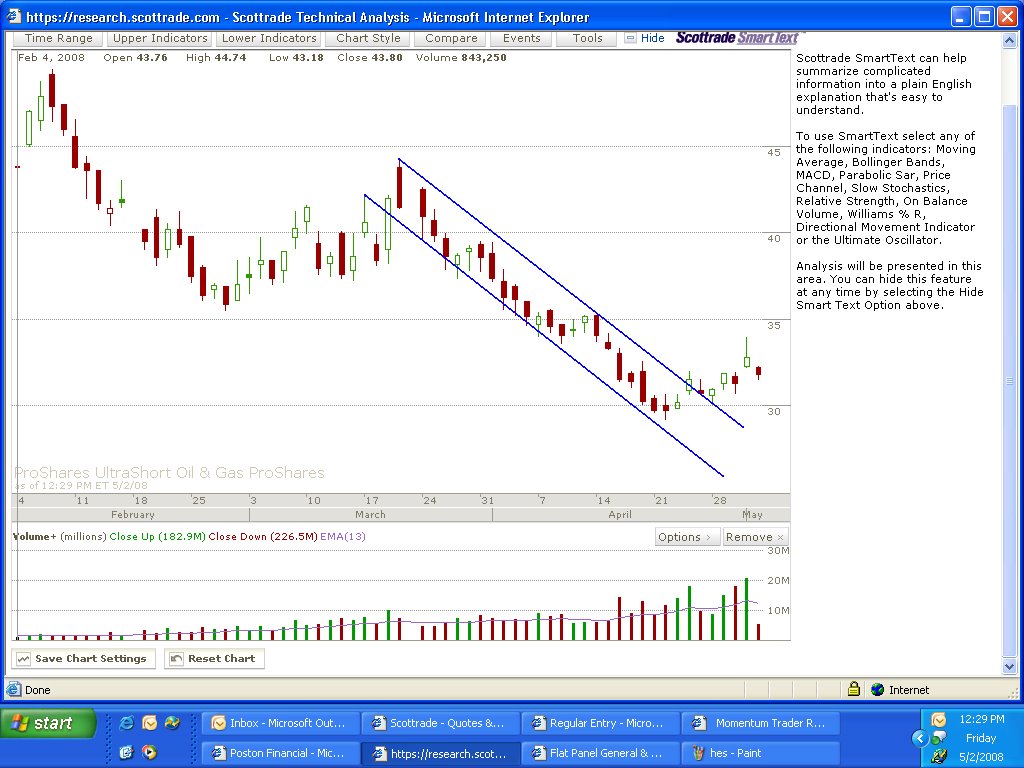This screenshot has width=1024, height=768.
Task: Click the vertical scrollbar thumb
Action: point(1009,381)
